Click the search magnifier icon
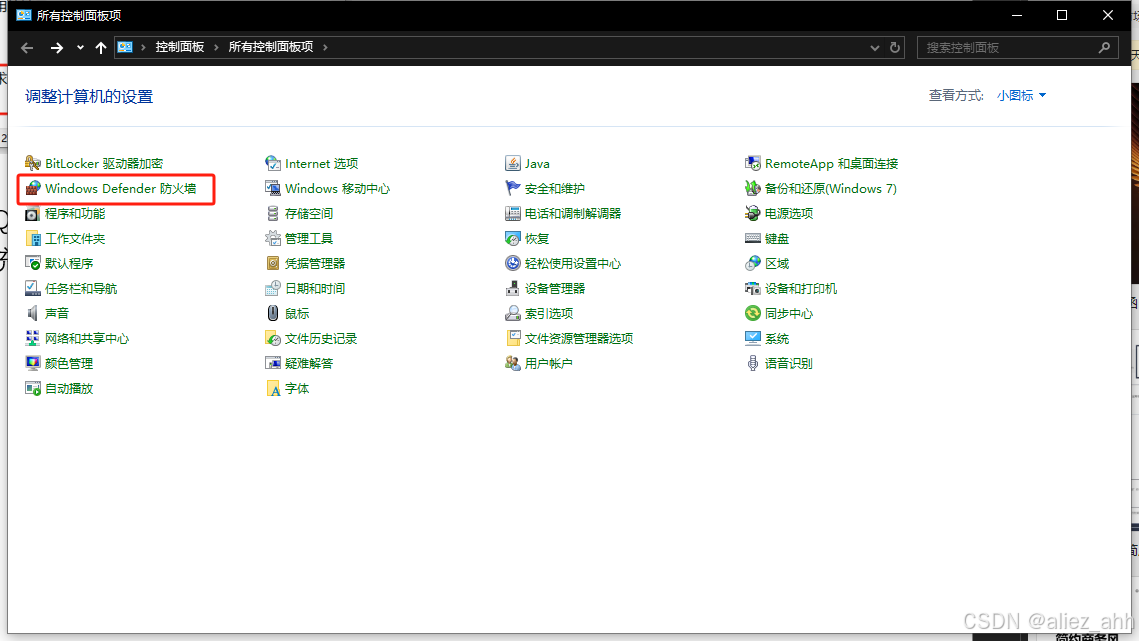This screenshot has width=1139, height=641. pyautogui.click(x=1104, y=48)
